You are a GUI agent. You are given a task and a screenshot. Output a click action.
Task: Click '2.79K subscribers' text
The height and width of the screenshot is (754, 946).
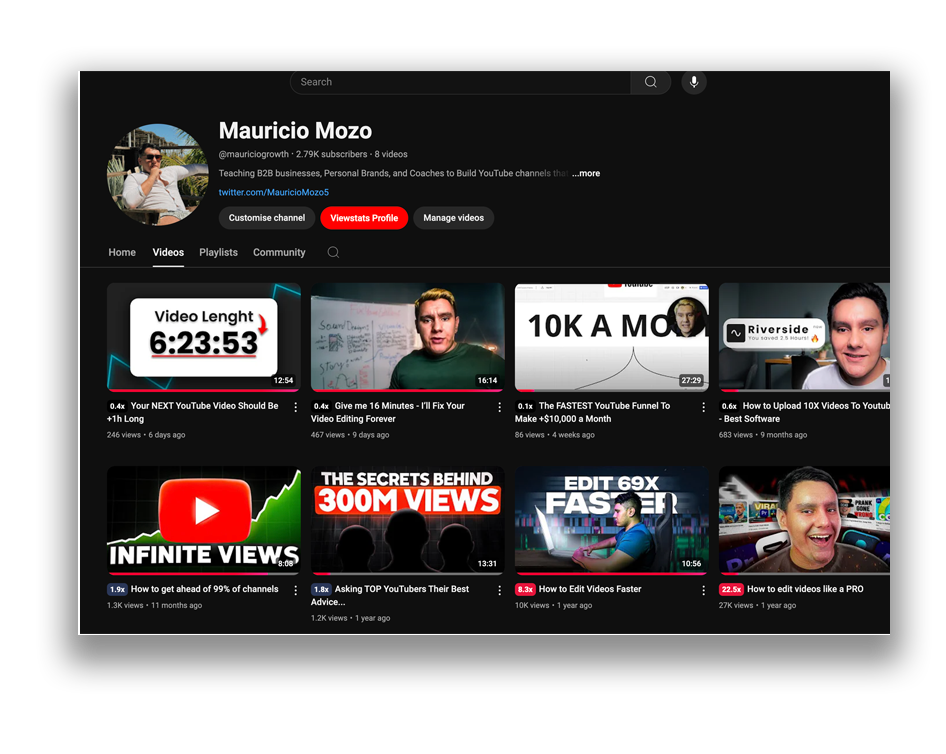(331, 154)
